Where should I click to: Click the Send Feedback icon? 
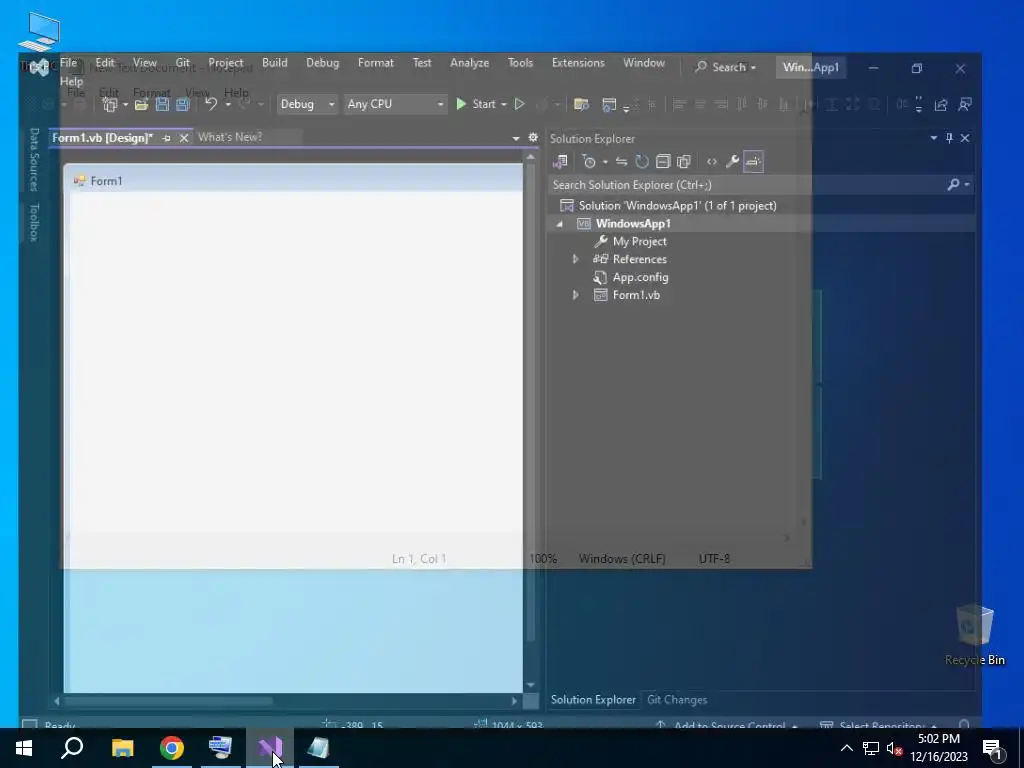point(965,104)
